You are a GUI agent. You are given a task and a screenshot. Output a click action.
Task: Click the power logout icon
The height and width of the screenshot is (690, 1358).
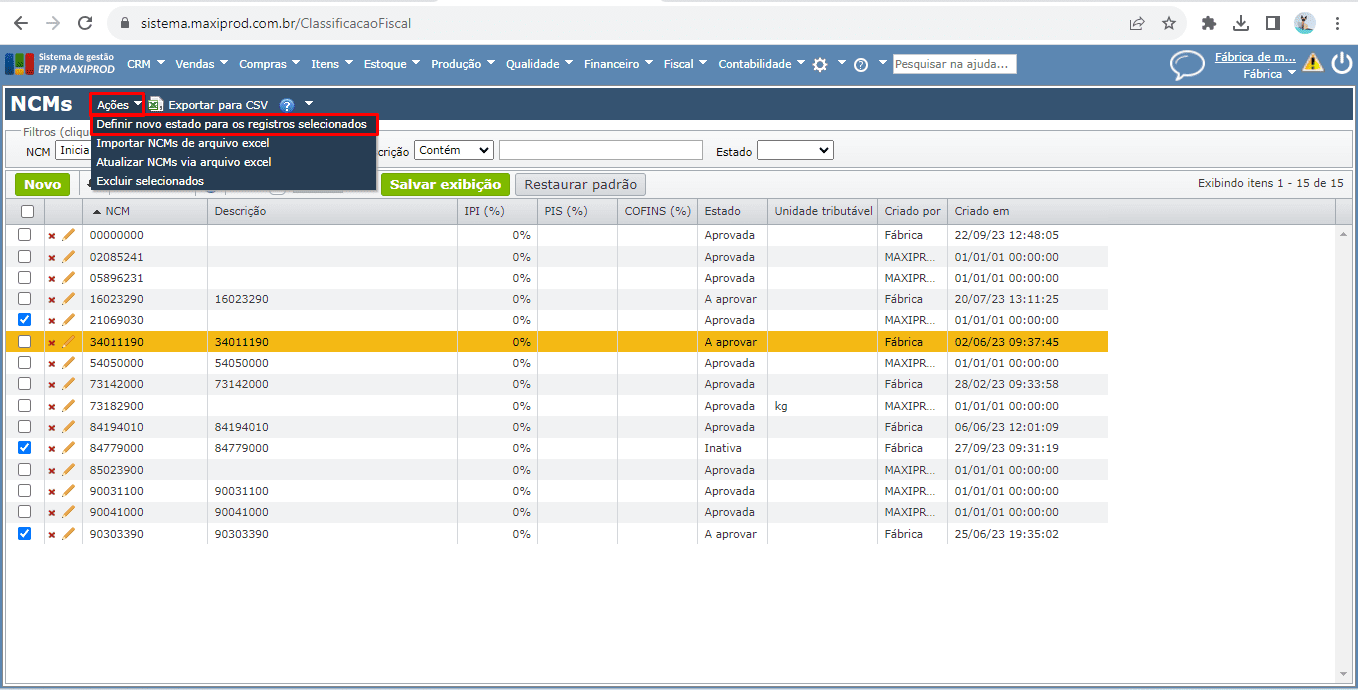point(1342,63)
